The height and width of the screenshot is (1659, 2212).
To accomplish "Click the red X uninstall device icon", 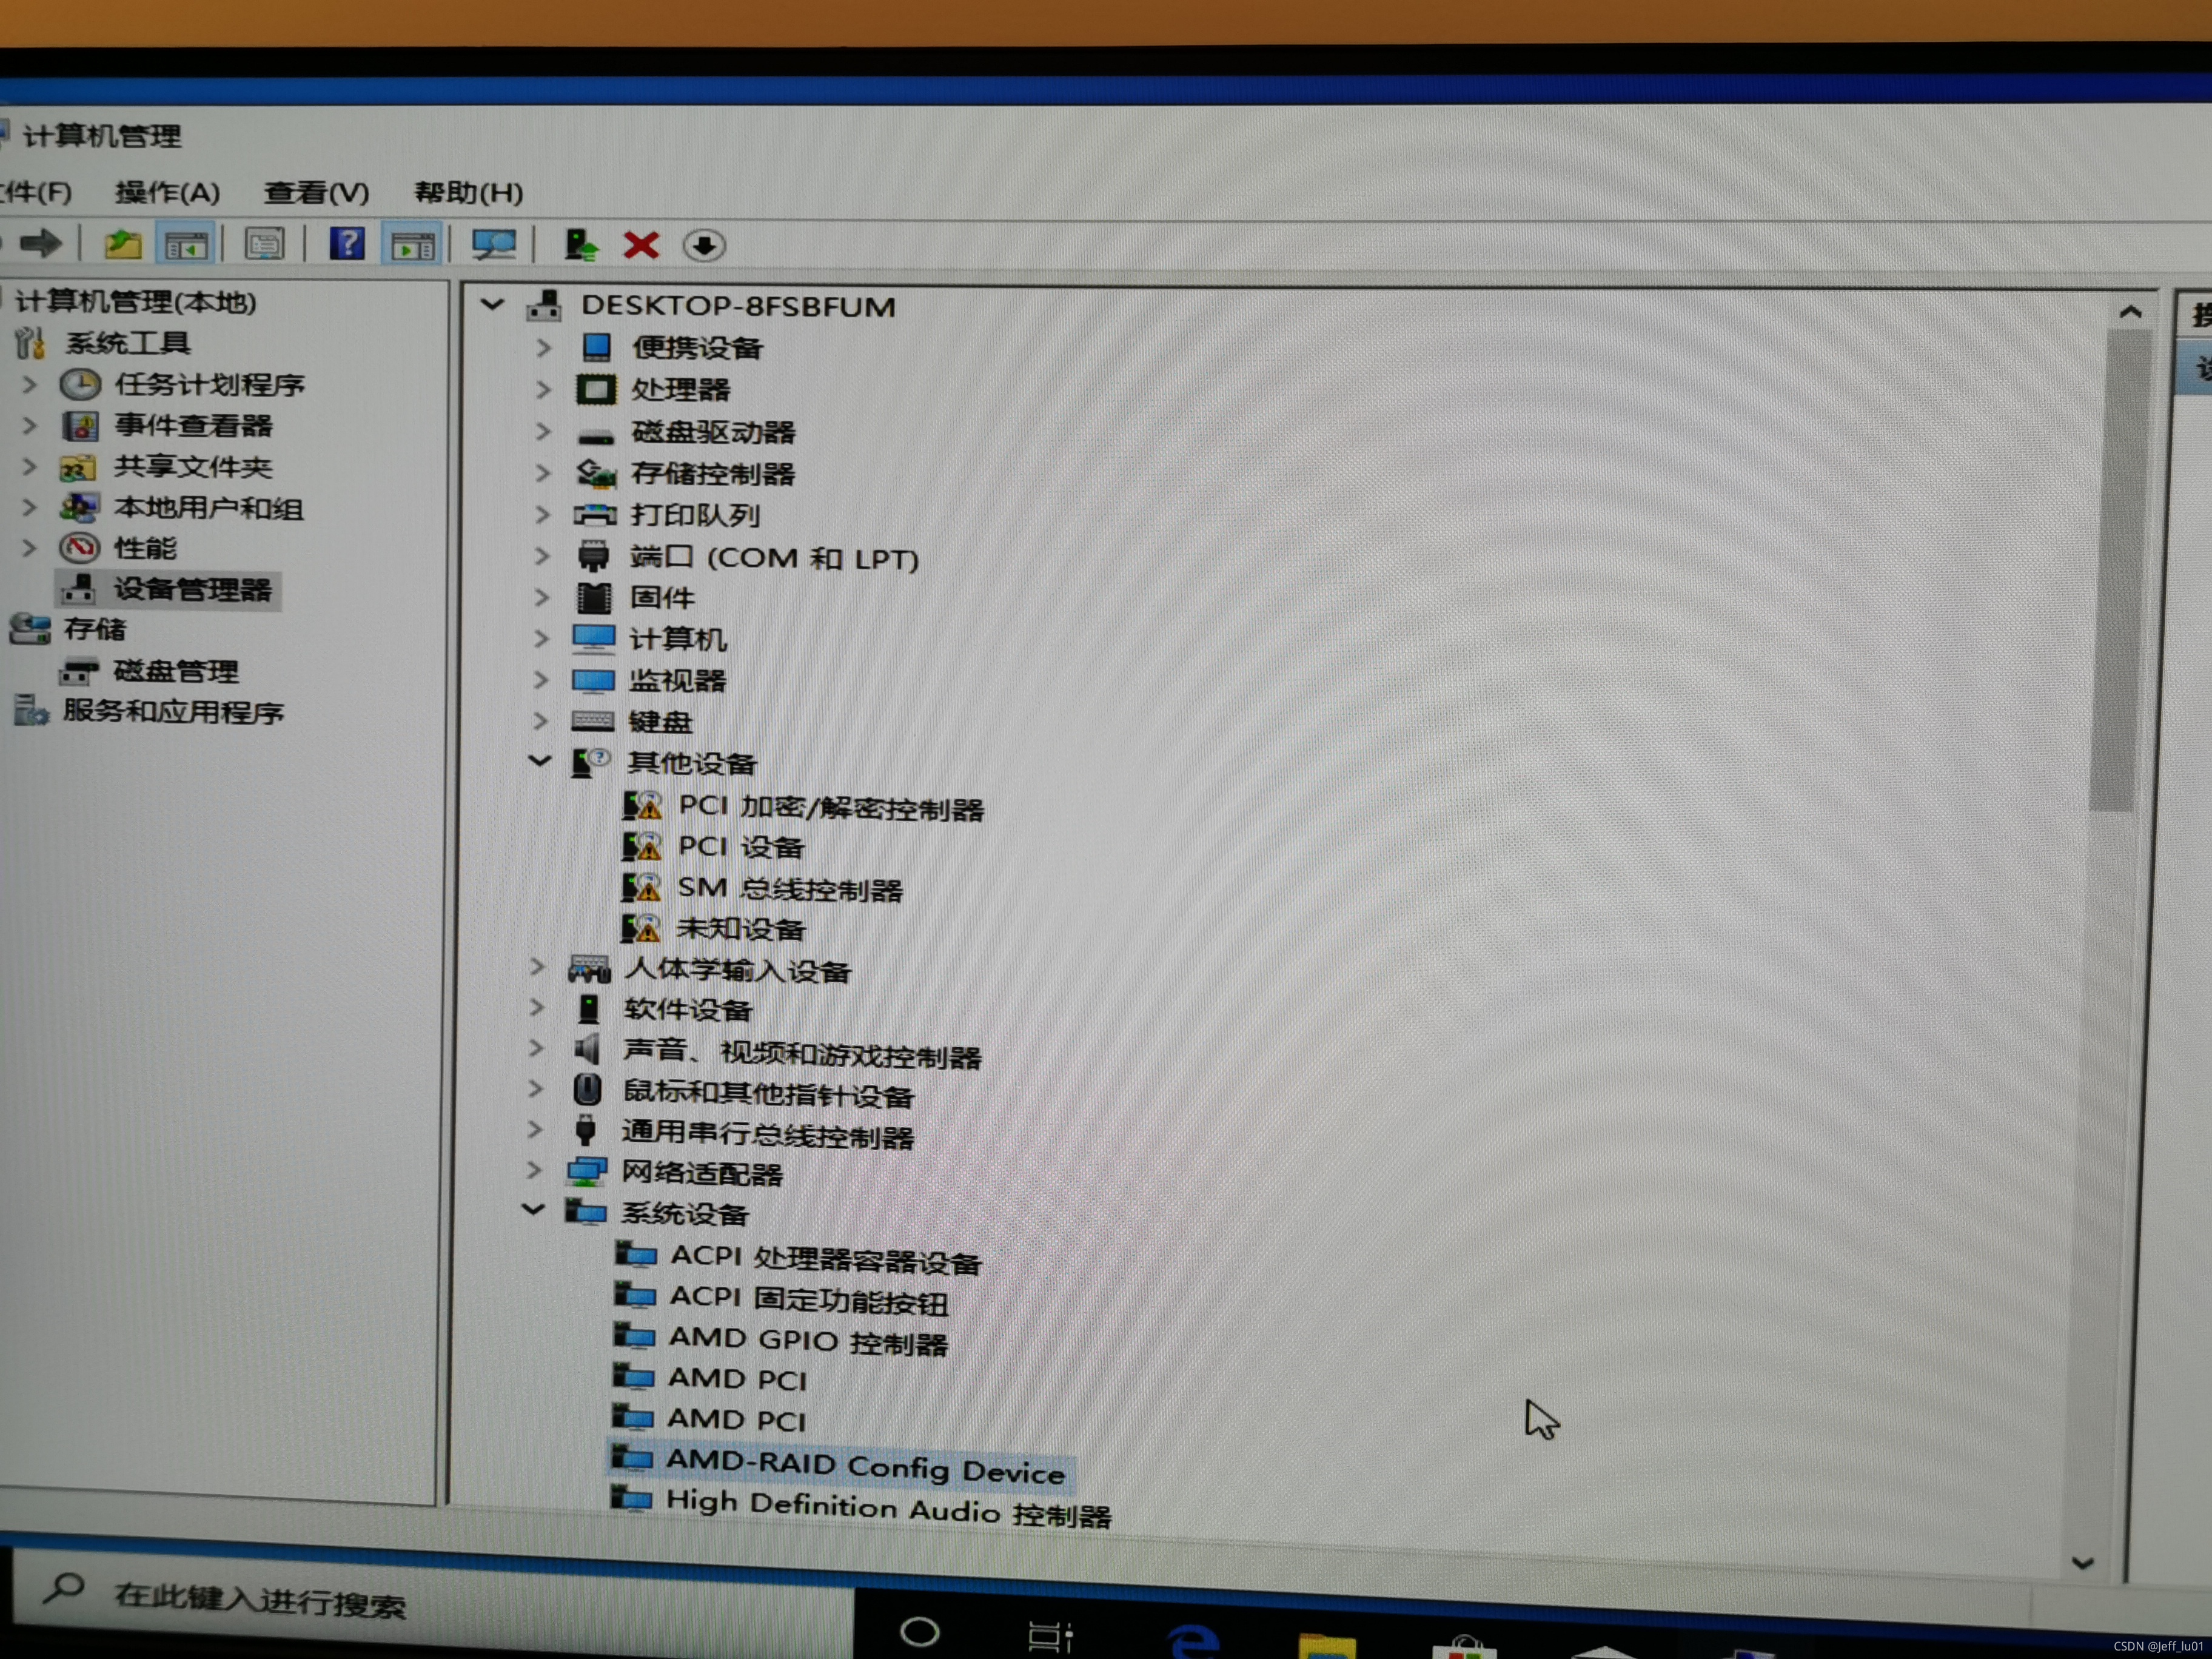I will 640,245.
